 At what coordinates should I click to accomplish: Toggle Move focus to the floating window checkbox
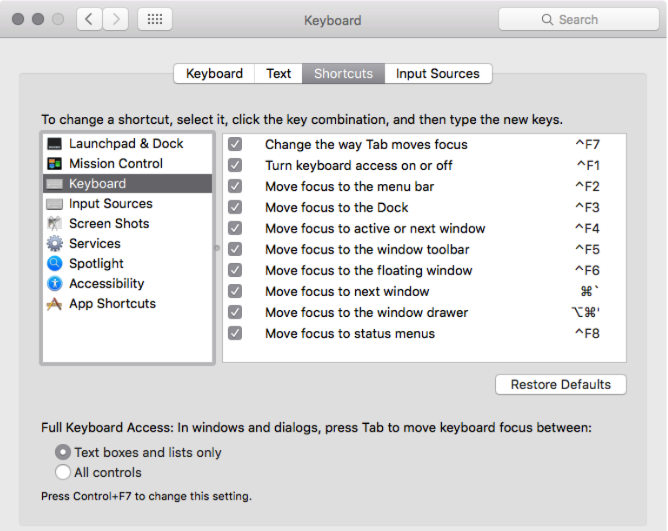coord(235,270)
